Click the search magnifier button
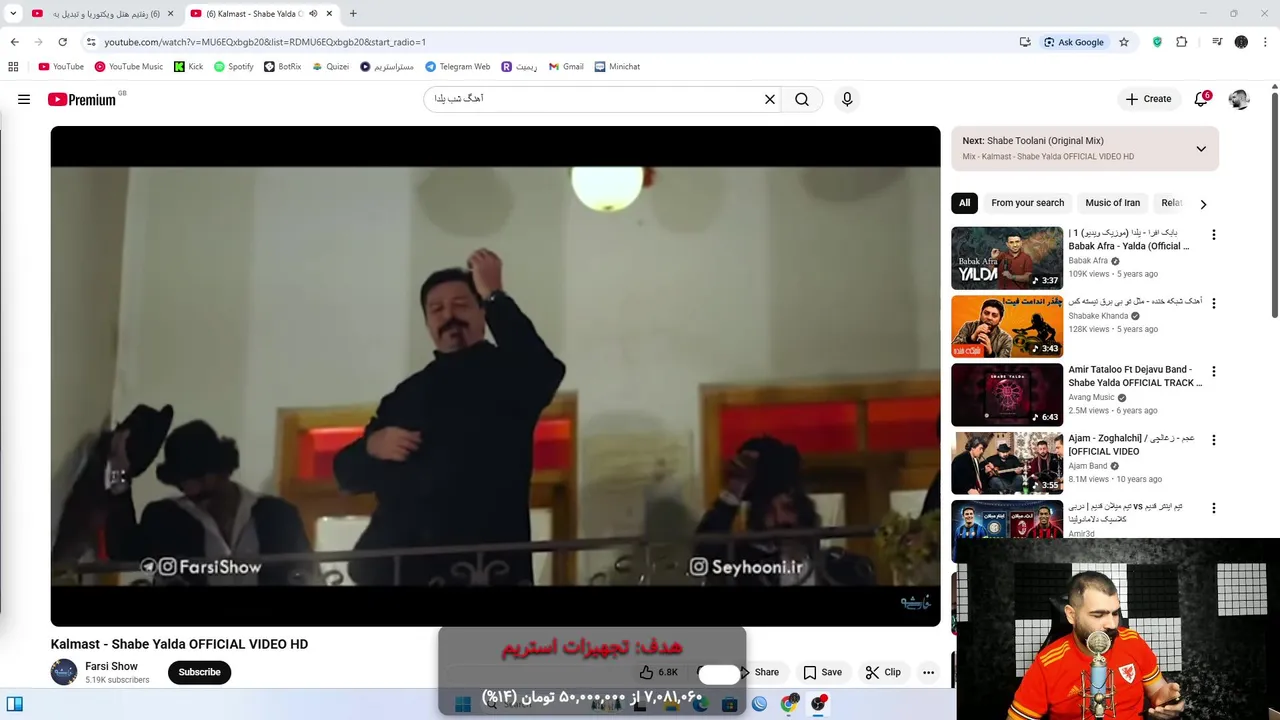Viewport: 1280px width, 720px height. tap(802, 99)
